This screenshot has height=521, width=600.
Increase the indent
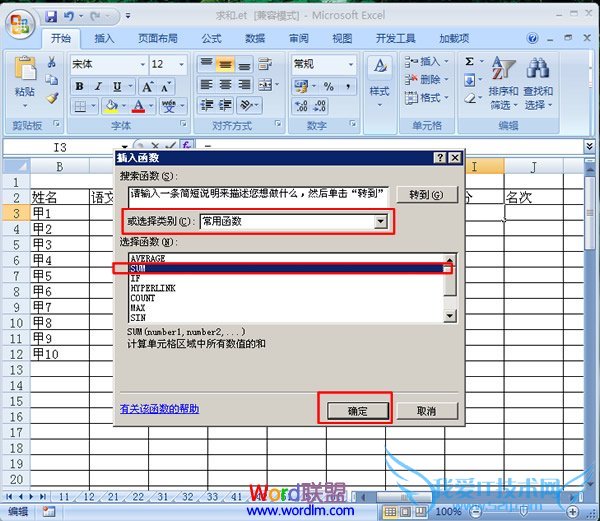click(x=226, y=105)
